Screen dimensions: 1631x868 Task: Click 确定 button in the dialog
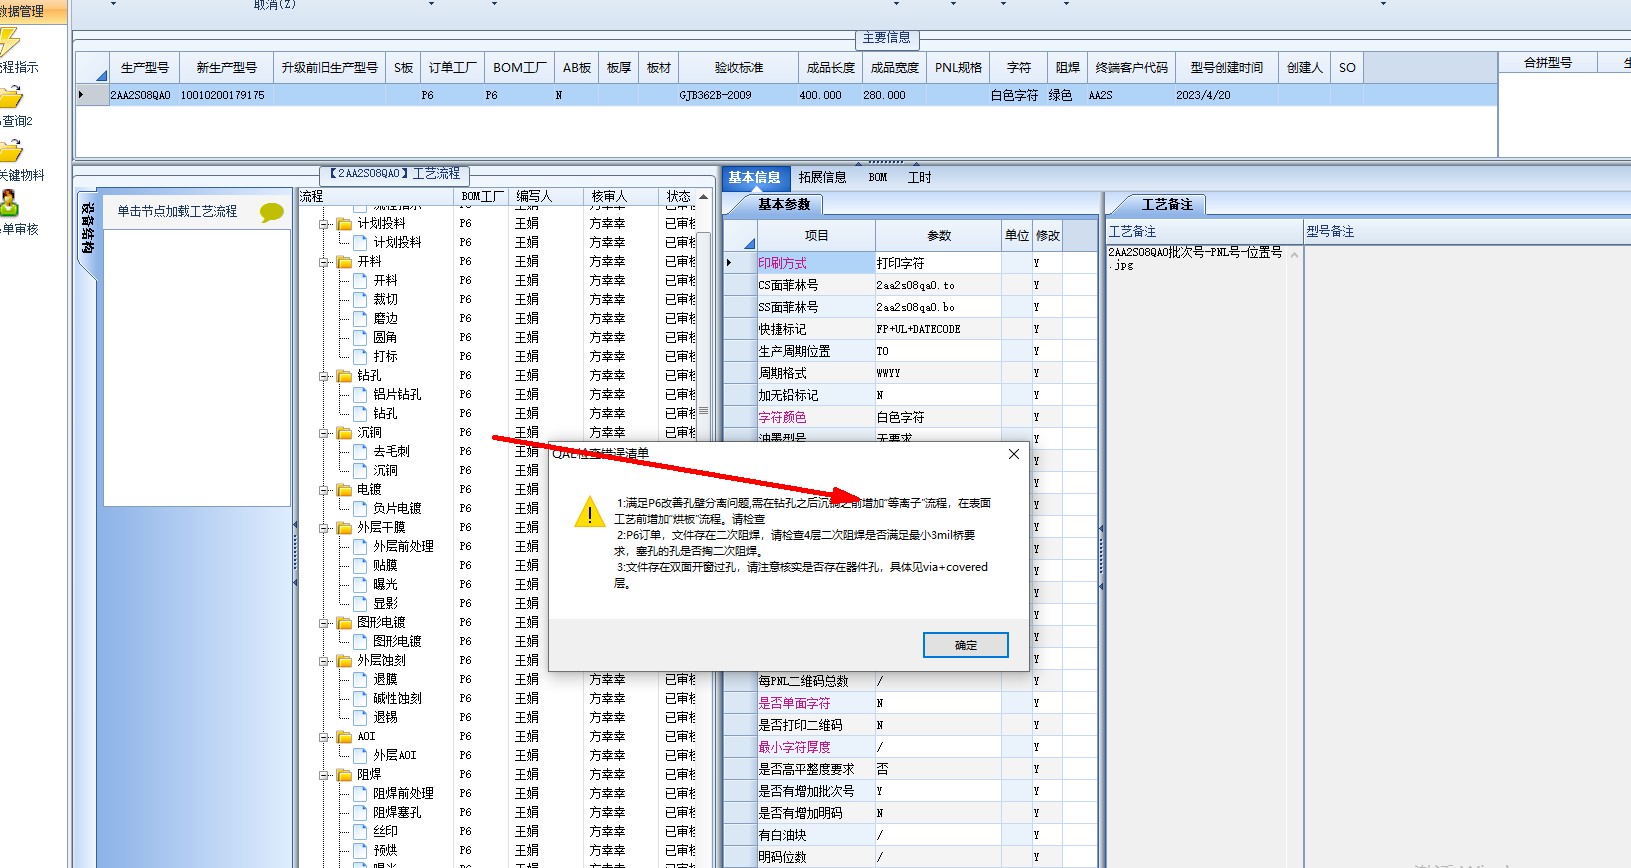(966, 645)
